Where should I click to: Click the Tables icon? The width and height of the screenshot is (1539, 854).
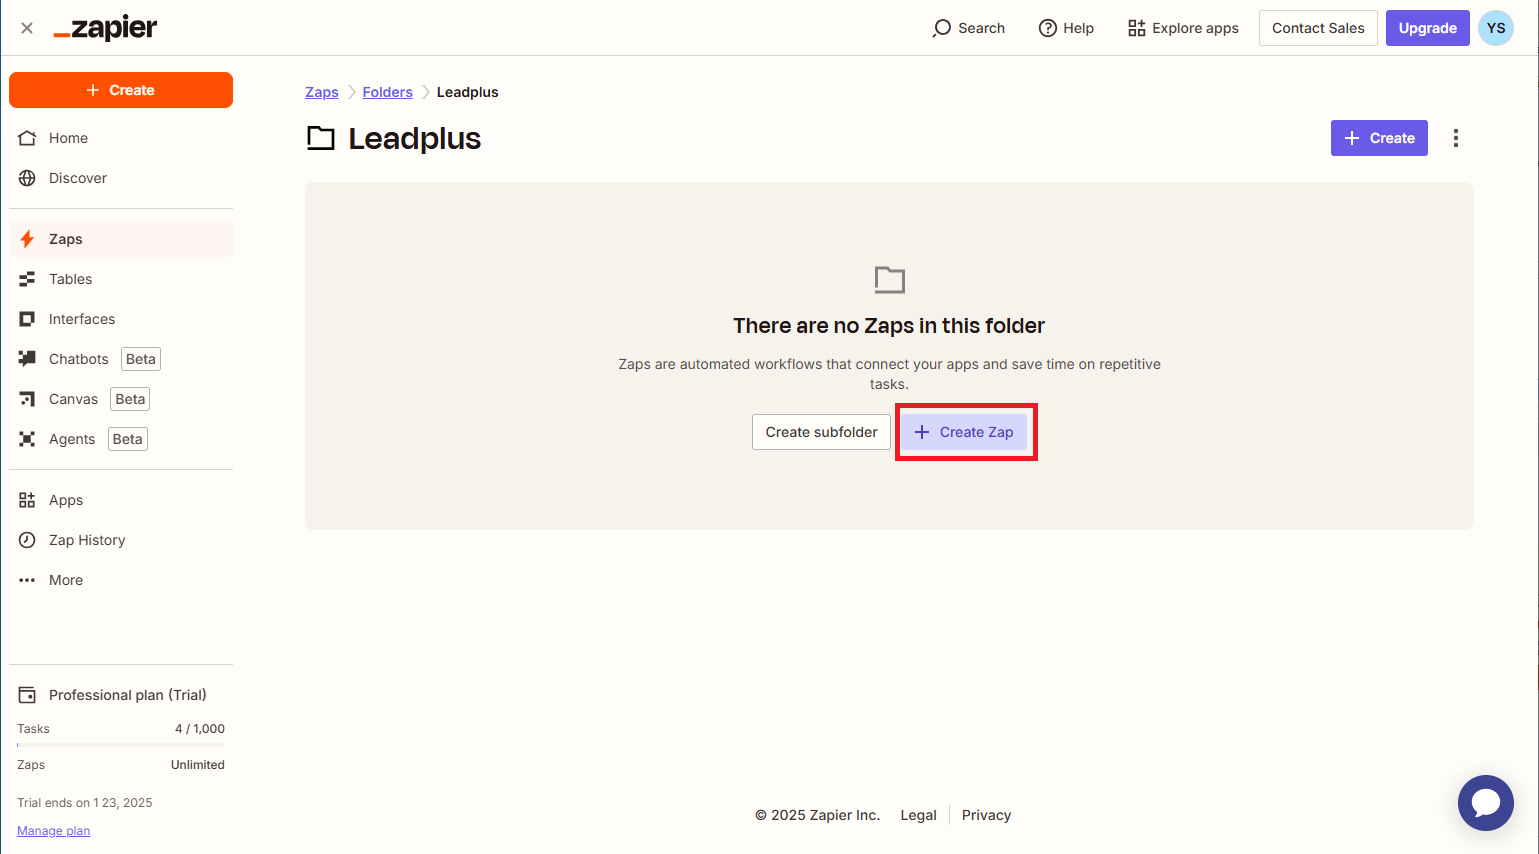(27, 279)
